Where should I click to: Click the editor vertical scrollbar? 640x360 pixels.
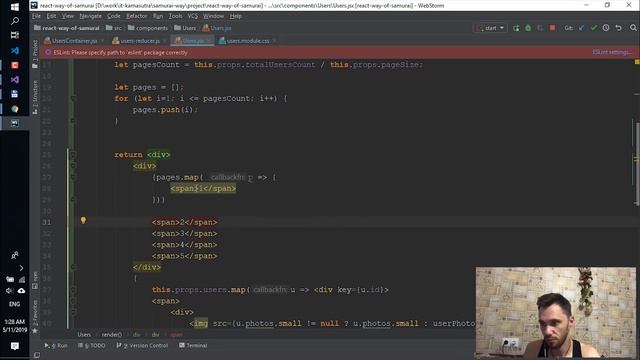click(x=637, y=163)
